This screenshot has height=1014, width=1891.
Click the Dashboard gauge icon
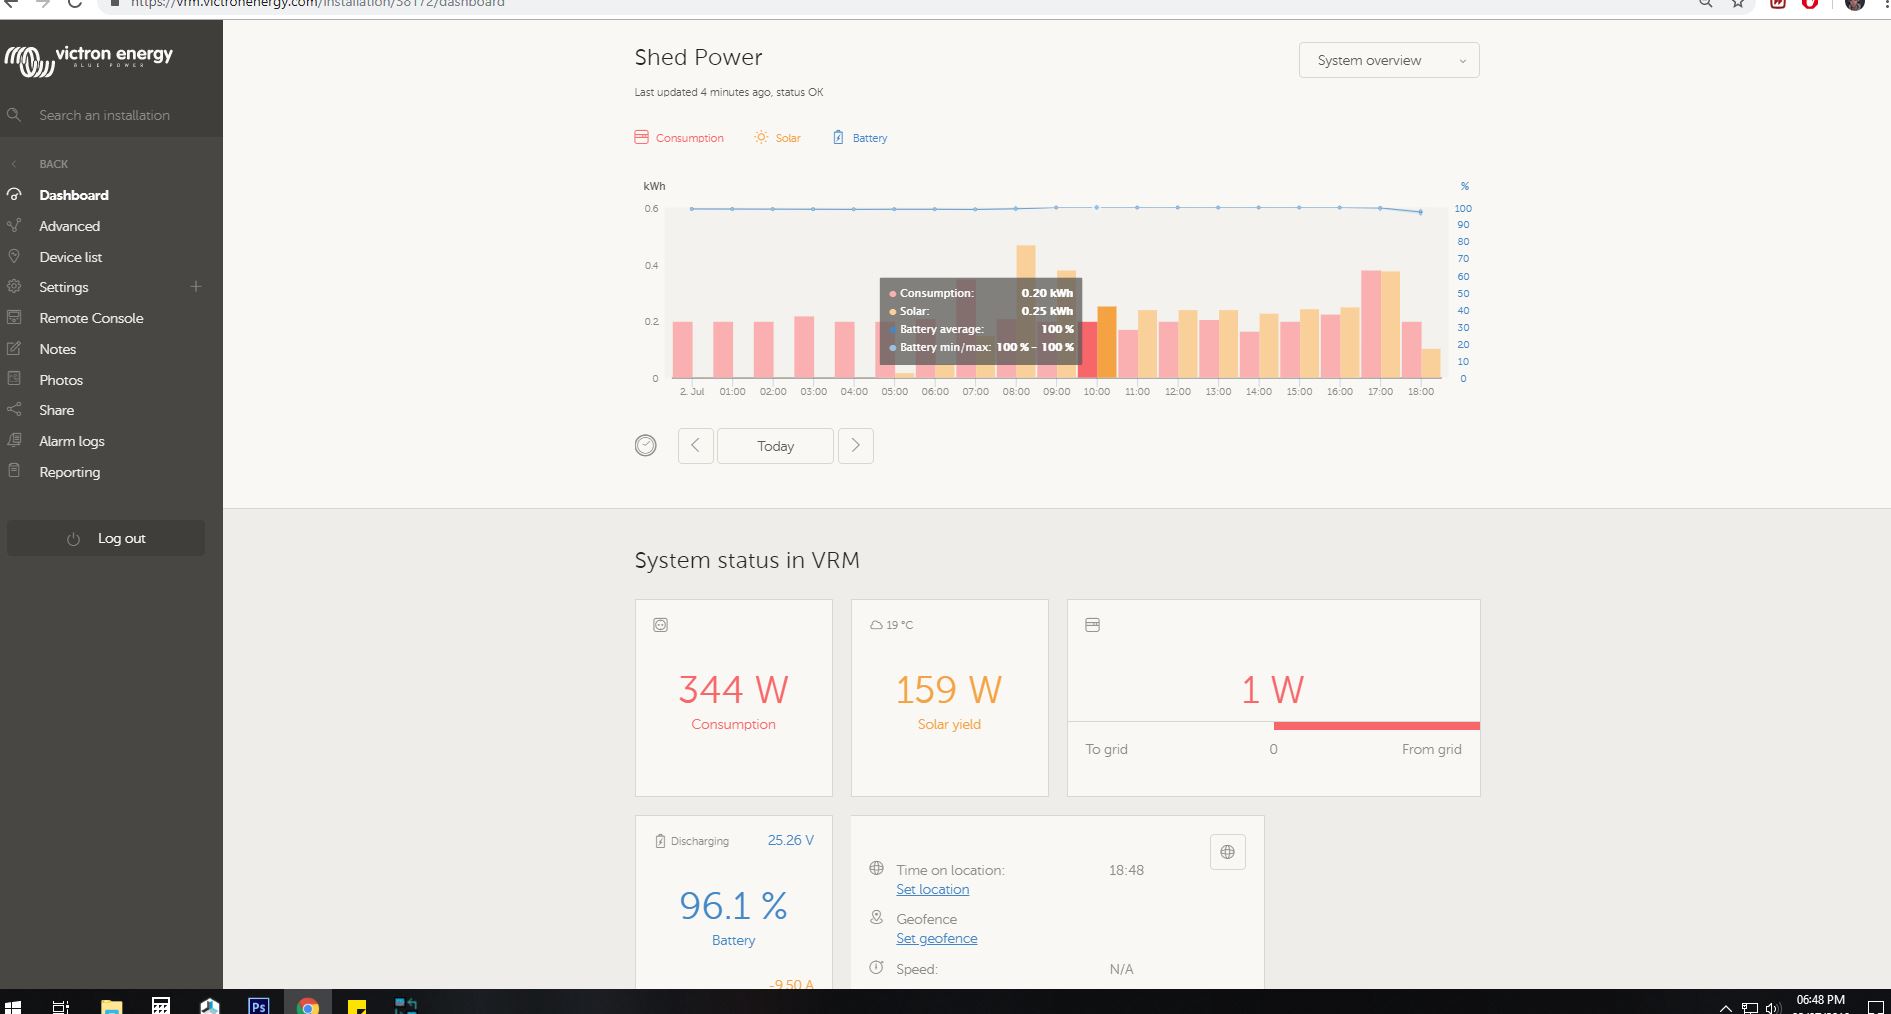[x=14, y=194]
